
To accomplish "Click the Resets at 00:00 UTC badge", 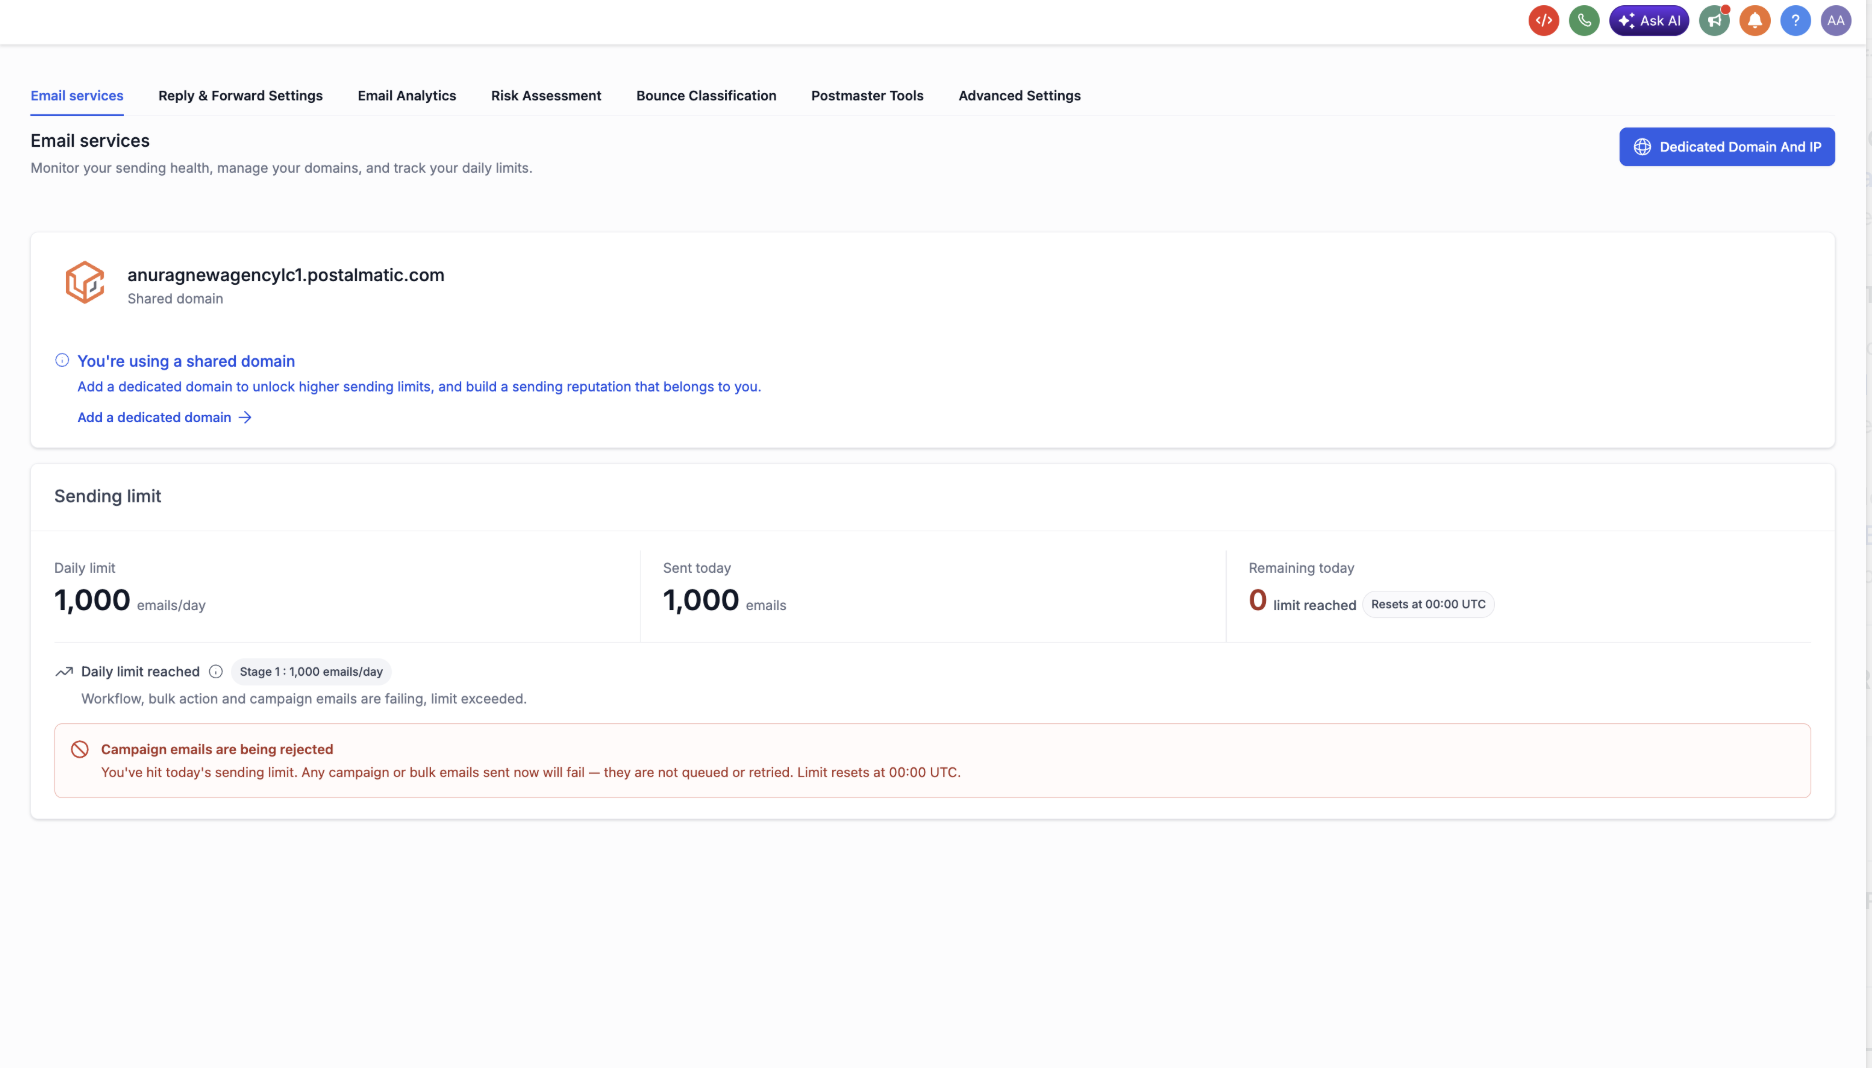I will (x=1428, y=604).
